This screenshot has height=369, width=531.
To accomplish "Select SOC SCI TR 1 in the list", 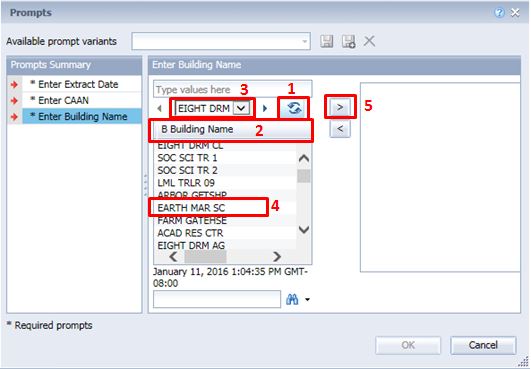I will coord(225,158).
